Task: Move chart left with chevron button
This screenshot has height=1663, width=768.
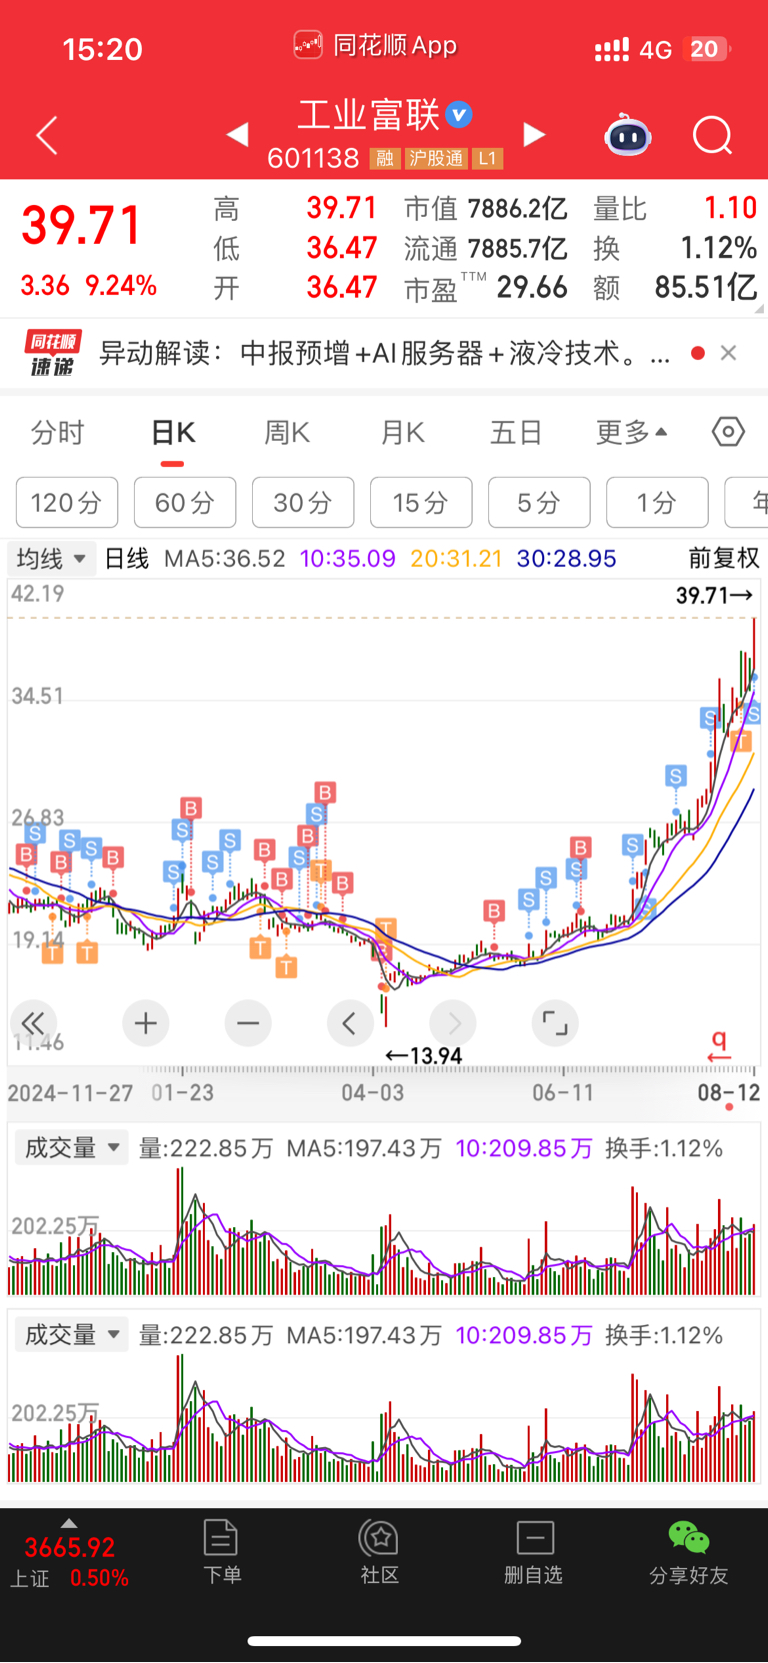Action: coord(350,1023)
